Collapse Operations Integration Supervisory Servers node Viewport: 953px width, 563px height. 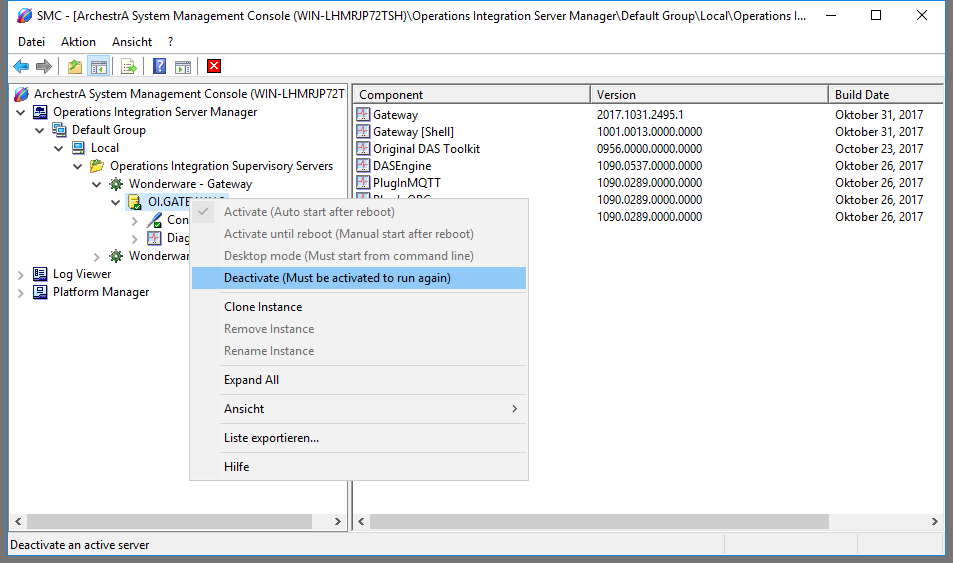(78, 166)
